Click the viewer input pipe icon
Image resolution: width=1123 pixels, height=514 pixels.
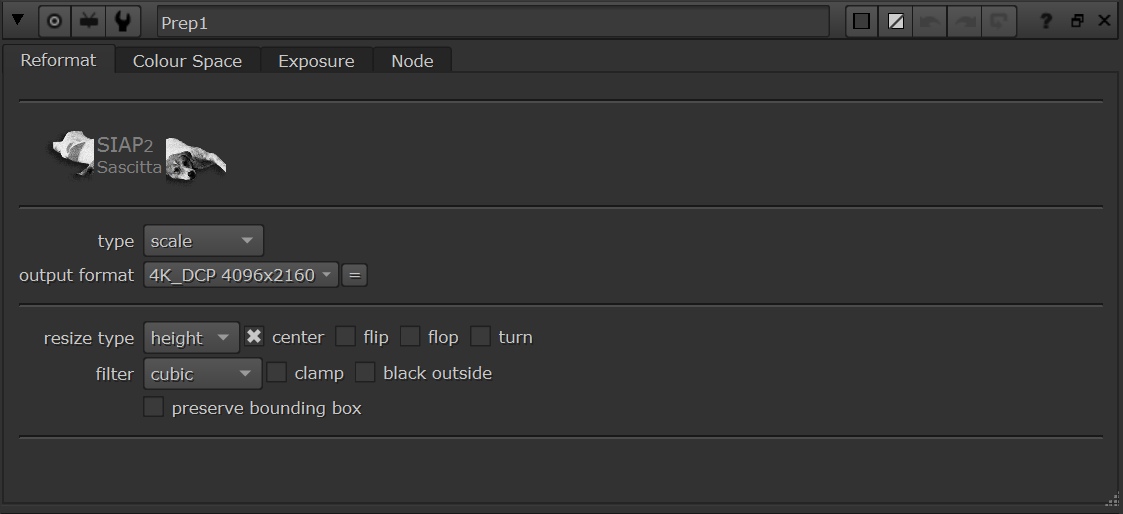pos(89,21)
